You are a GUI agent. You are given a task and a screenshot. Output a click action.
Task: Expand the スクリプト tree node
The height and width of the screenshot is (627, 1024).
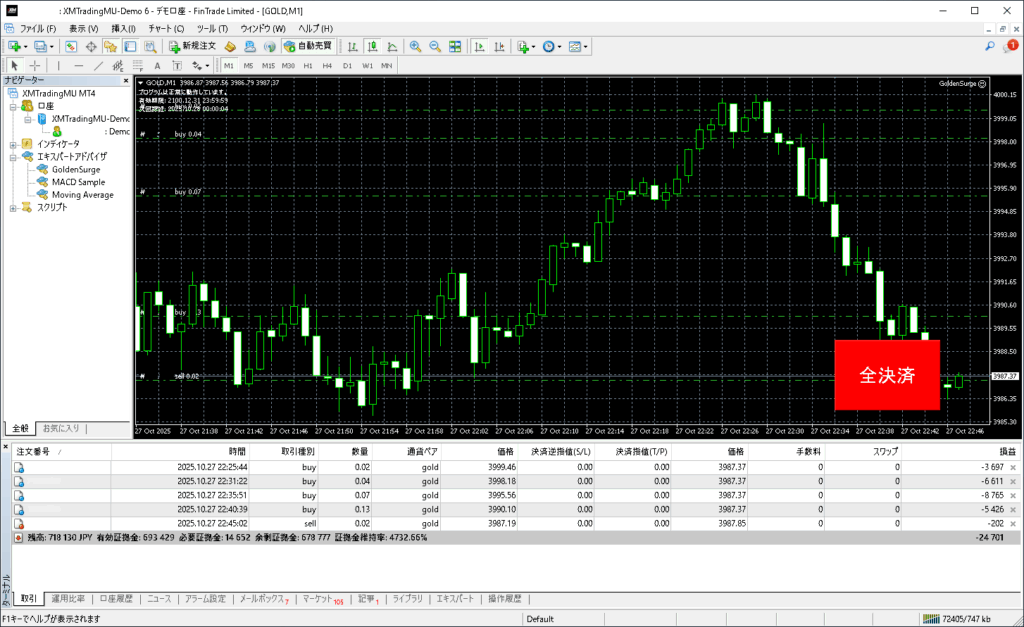coord(12,208)
